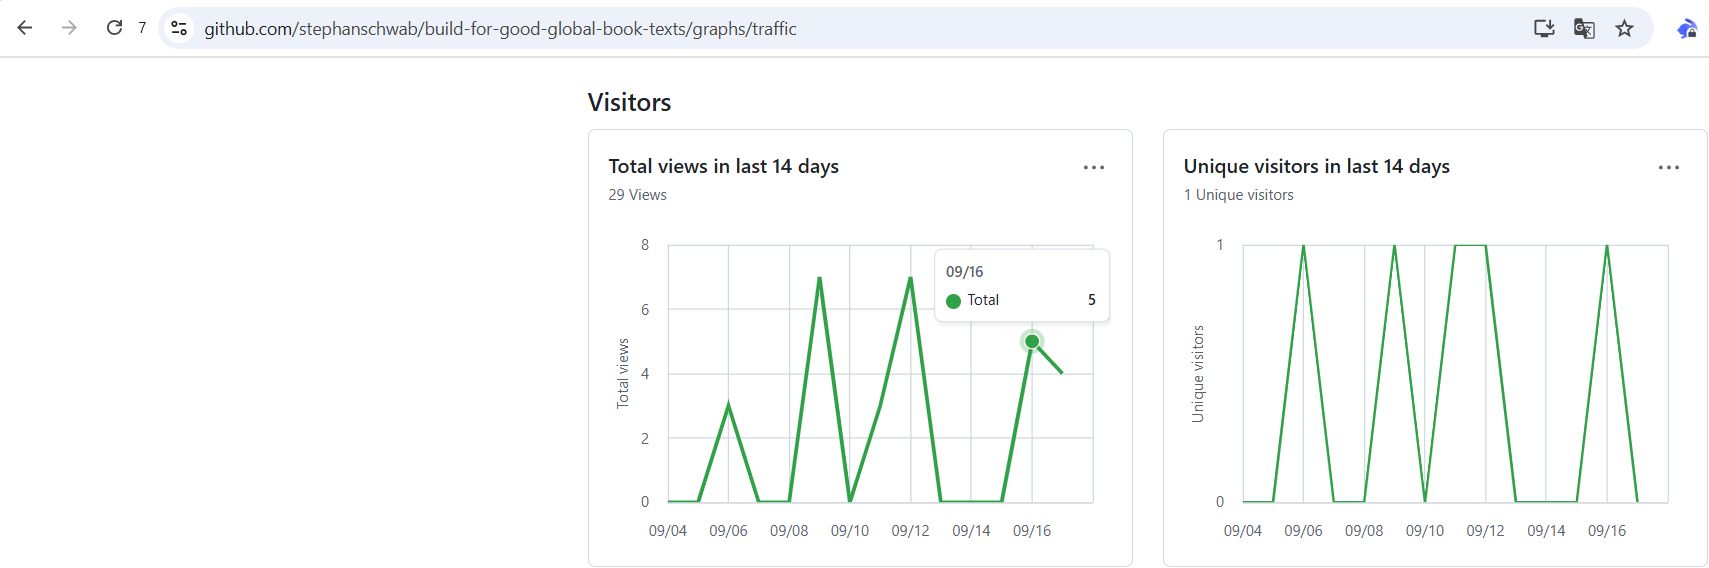Click the 09/09 peak in Total views
This screenshot has width=1709, height=568.
coord(820,278)
